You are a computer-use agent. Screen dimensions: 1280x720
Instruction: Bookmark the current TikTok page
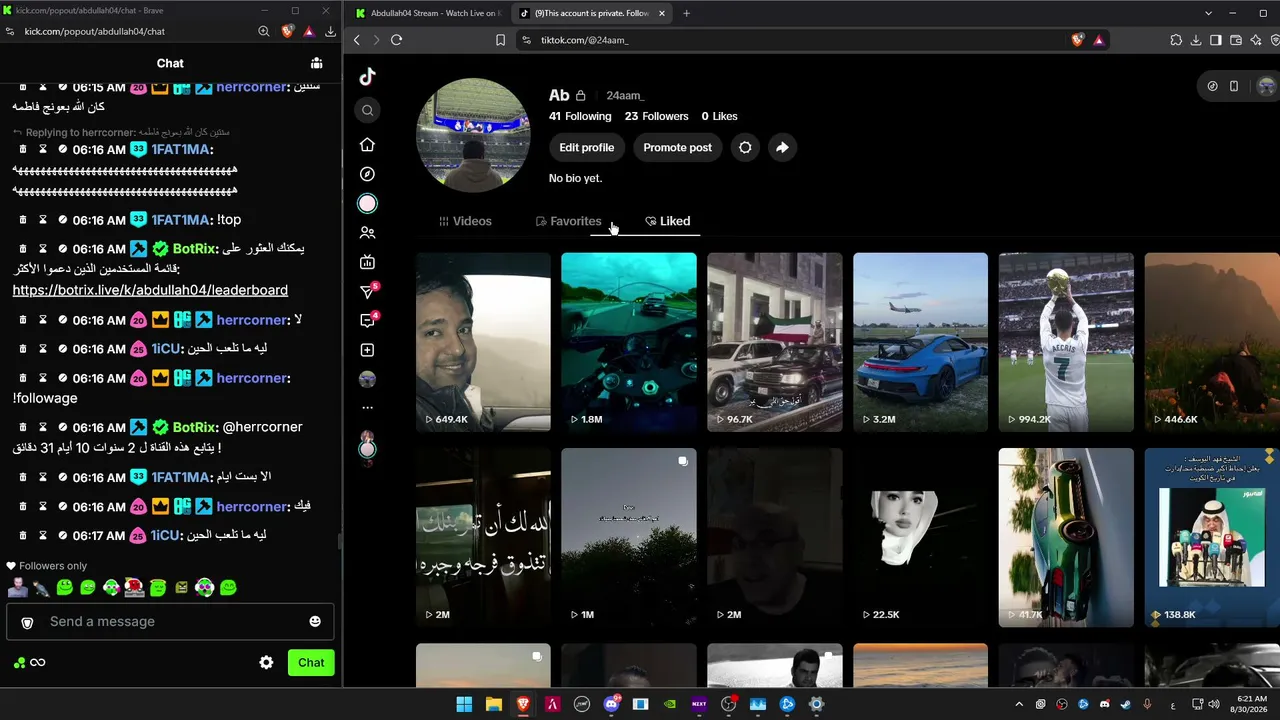(500, 40)
